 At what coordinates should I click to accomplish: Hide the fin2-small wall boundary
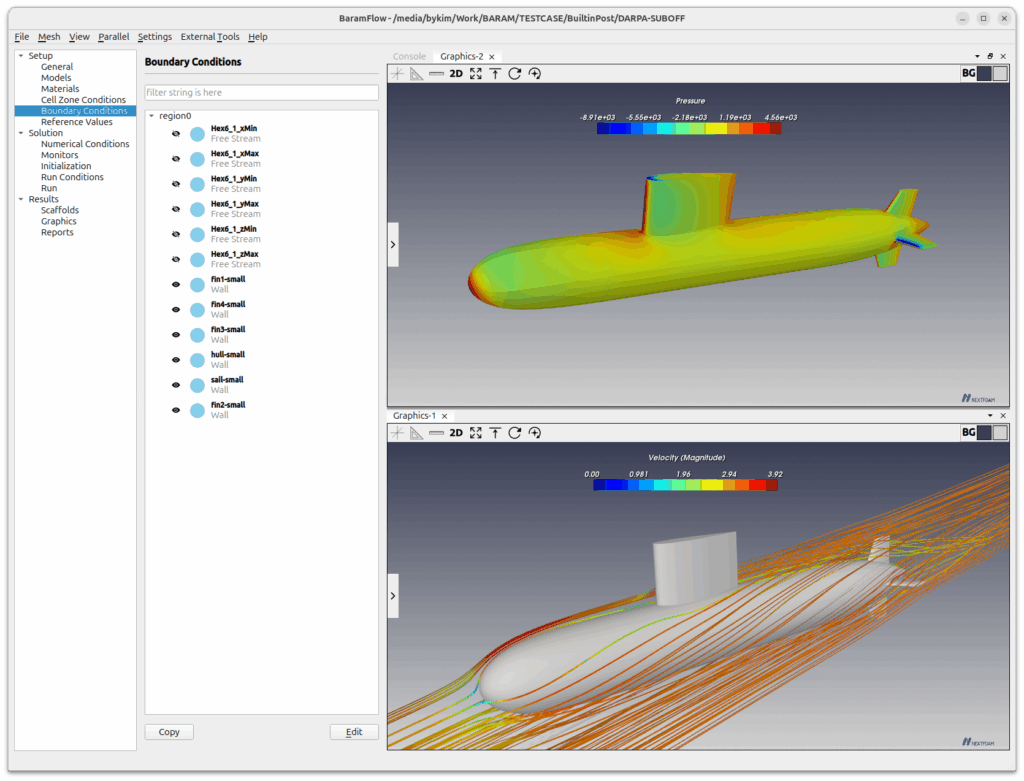pyautogui.click(x=176, y=410)
